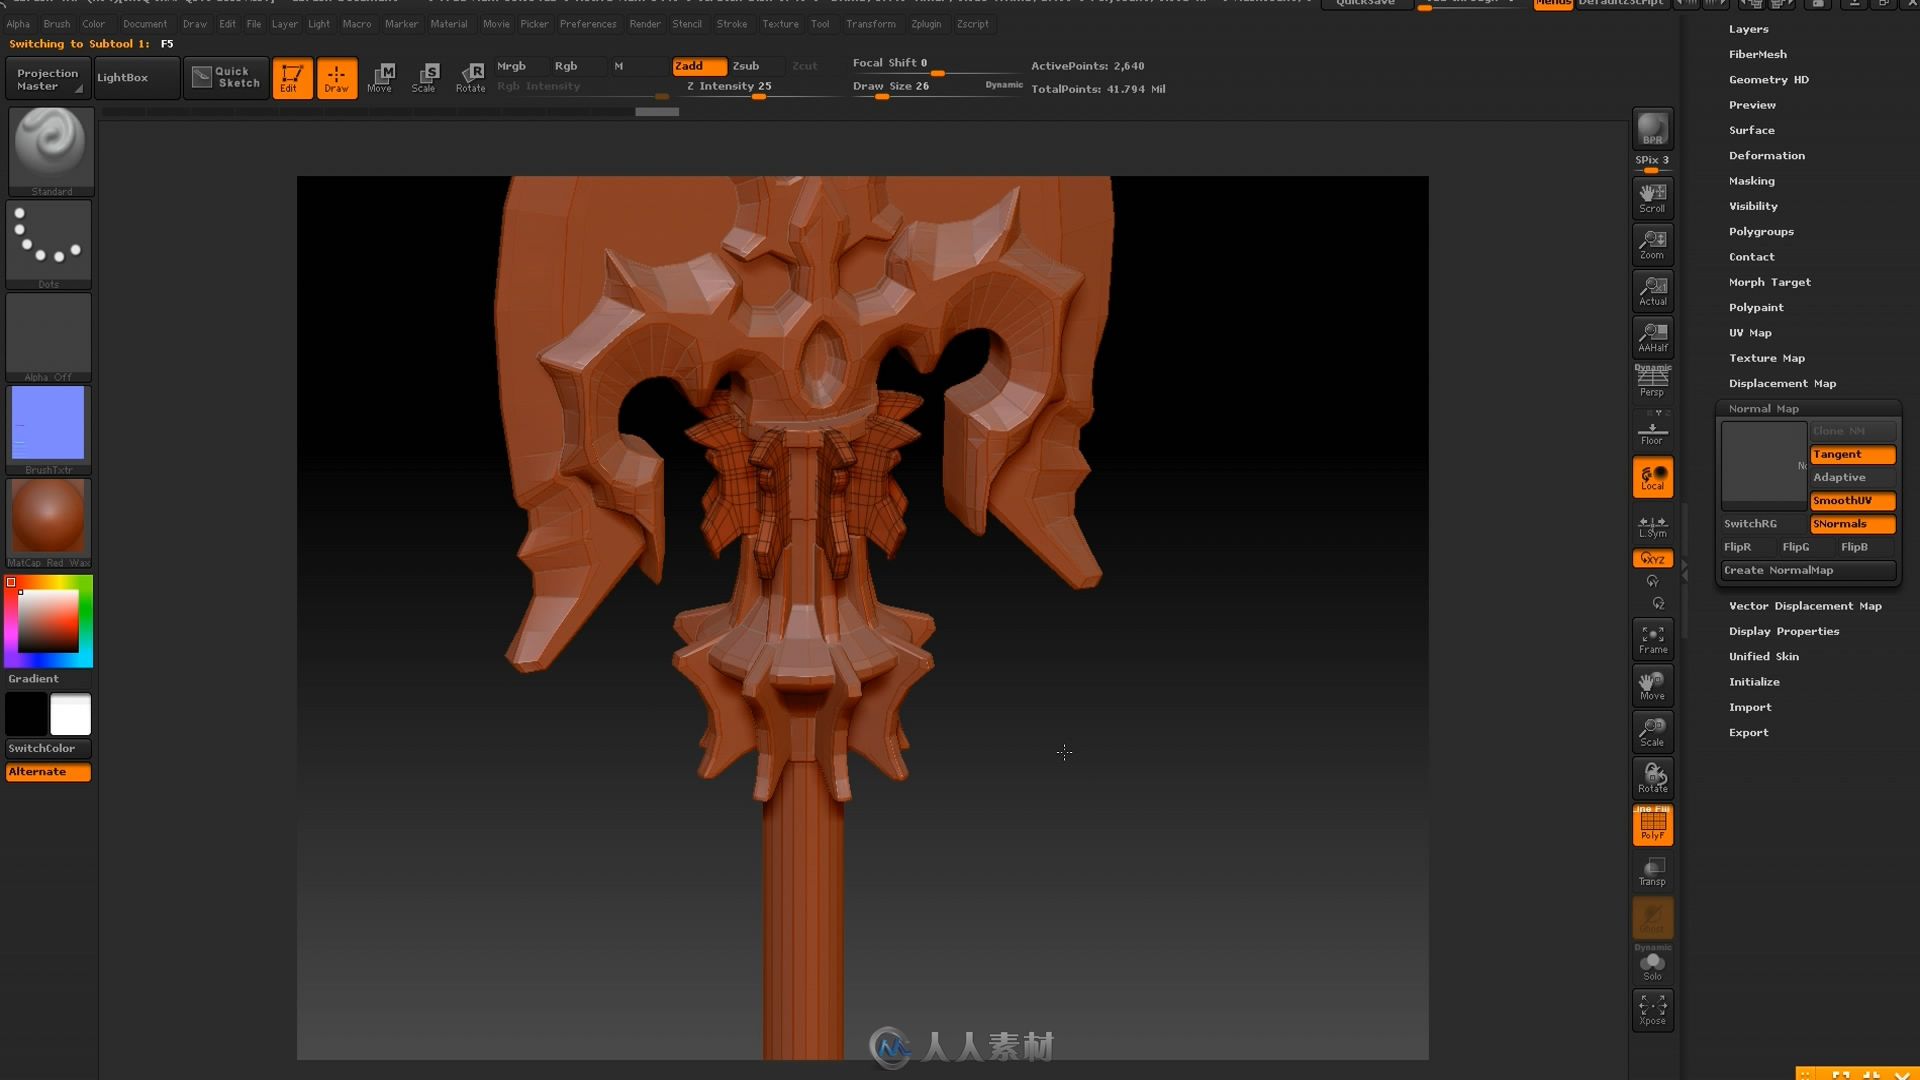Expand the Normal Map section

[1763, 407]
